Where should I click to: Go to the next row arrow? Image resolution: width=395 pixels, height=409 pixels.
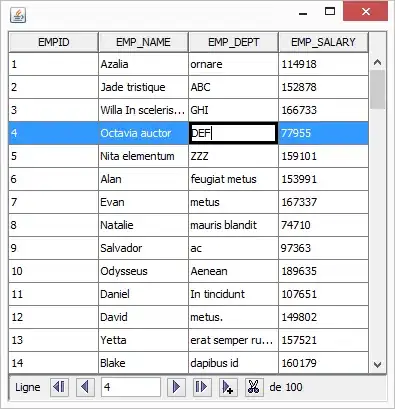pos(176,387)
